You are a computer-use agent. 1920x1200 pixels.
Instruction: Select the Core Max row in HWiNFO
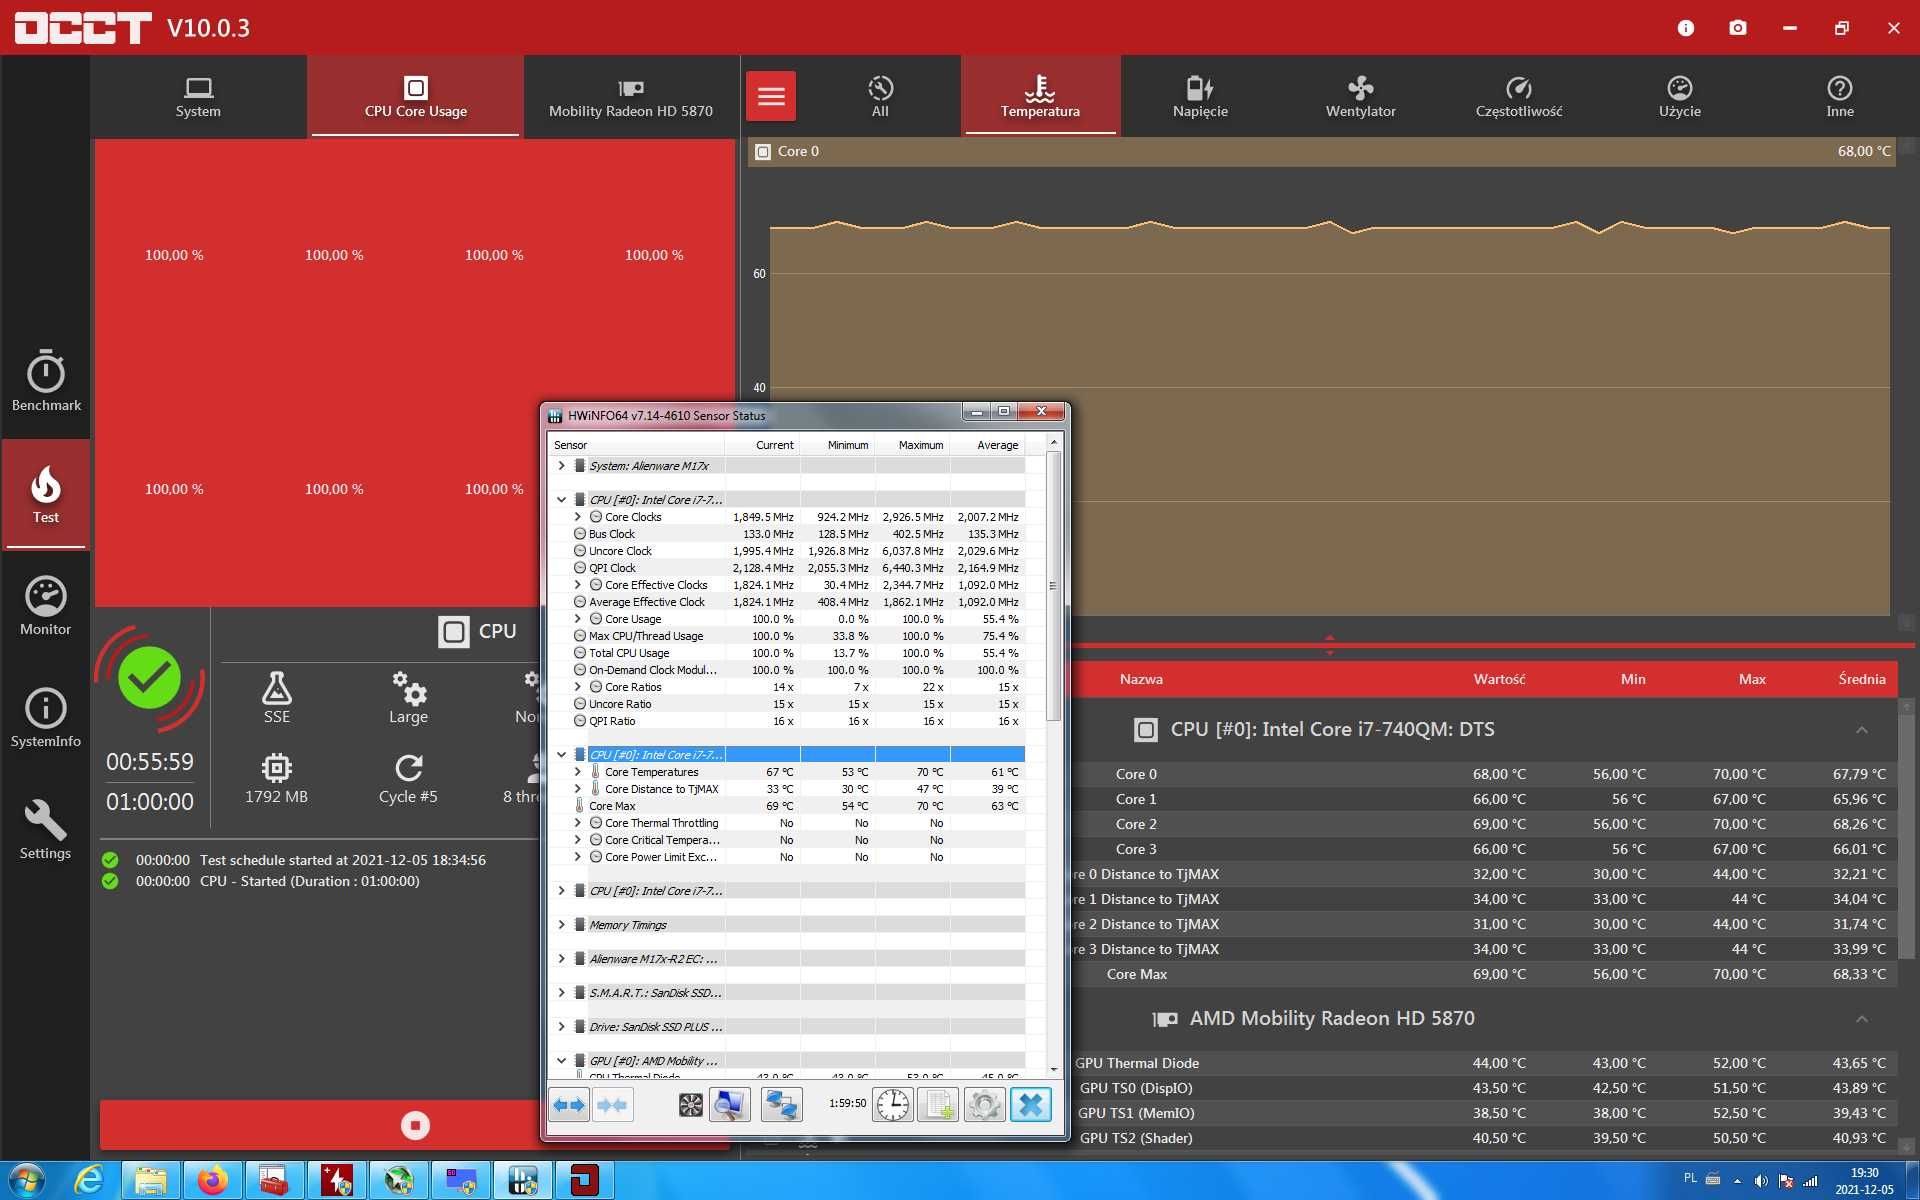pyautogui.click(x=786, y=806)
